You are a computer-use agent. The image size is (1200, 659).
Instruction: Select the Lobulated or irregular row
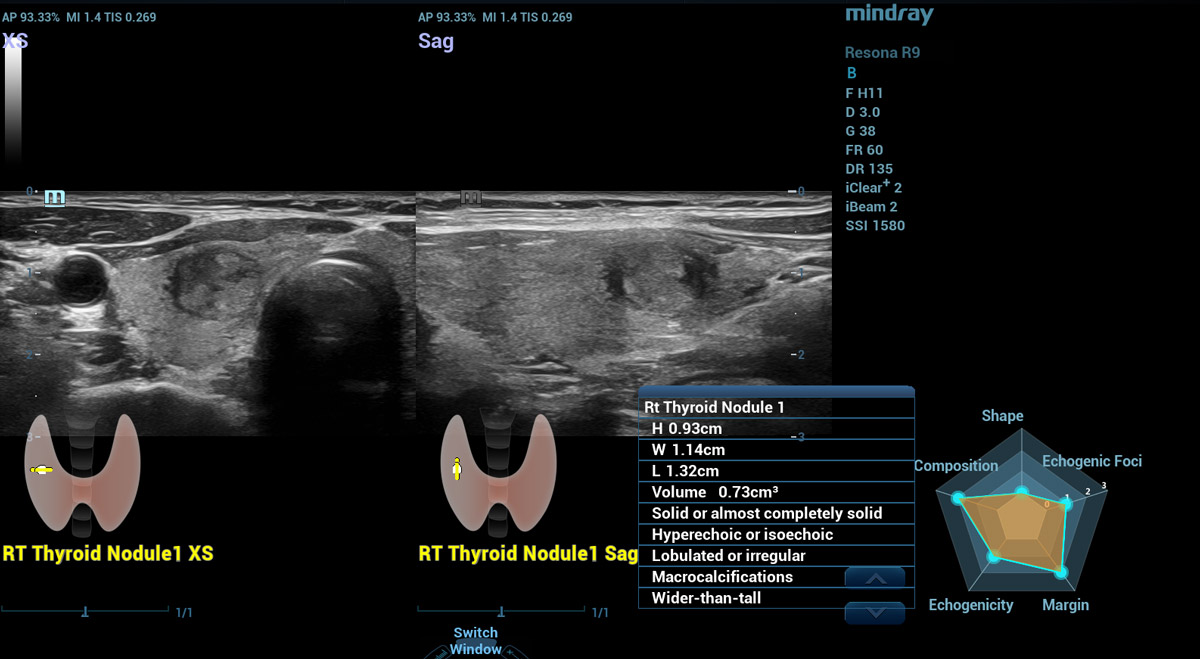[776, 556]
